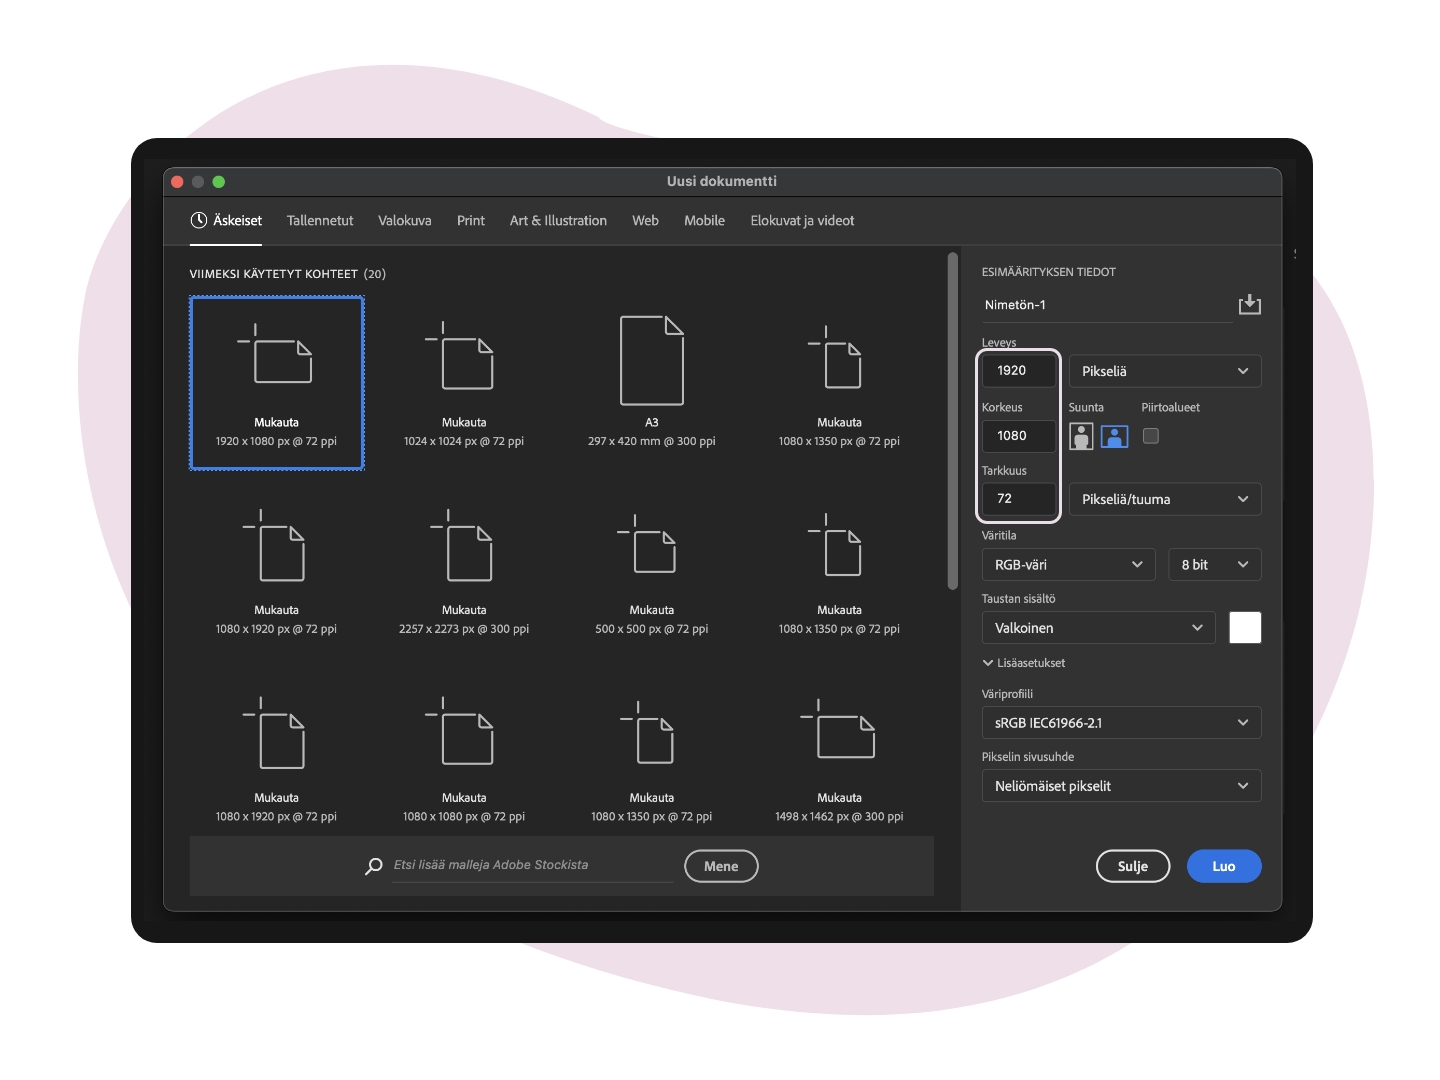Viewport: 1440px width, 1080px height.
Task: Open the Valkoinen background contents dropdown
Action: [x=1098, y=628]
